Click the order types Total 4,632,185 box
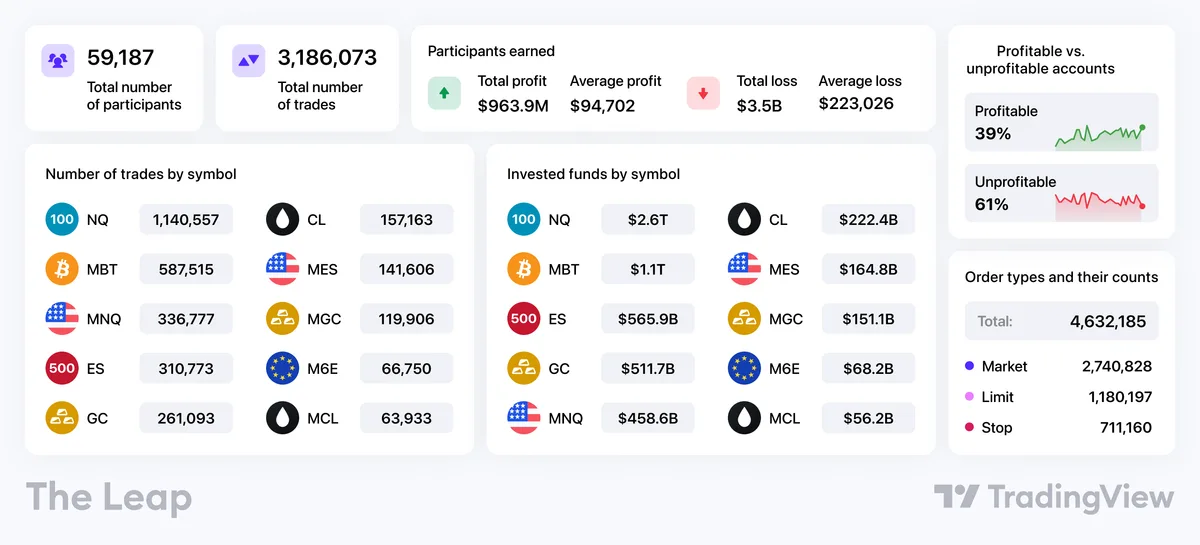Screen dimensions: 1200x545 coord(1061,321)
